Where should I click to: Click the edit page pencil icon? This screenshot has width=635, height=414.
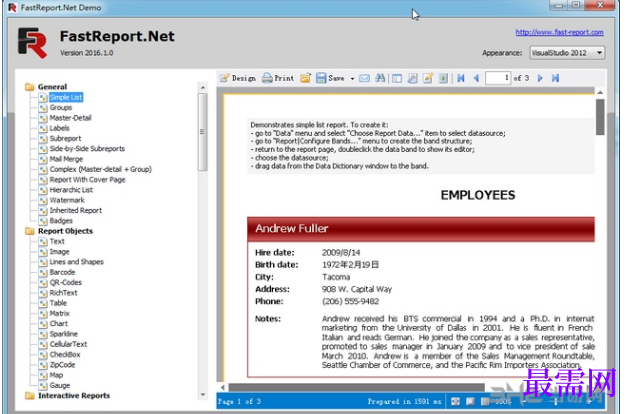428,78
